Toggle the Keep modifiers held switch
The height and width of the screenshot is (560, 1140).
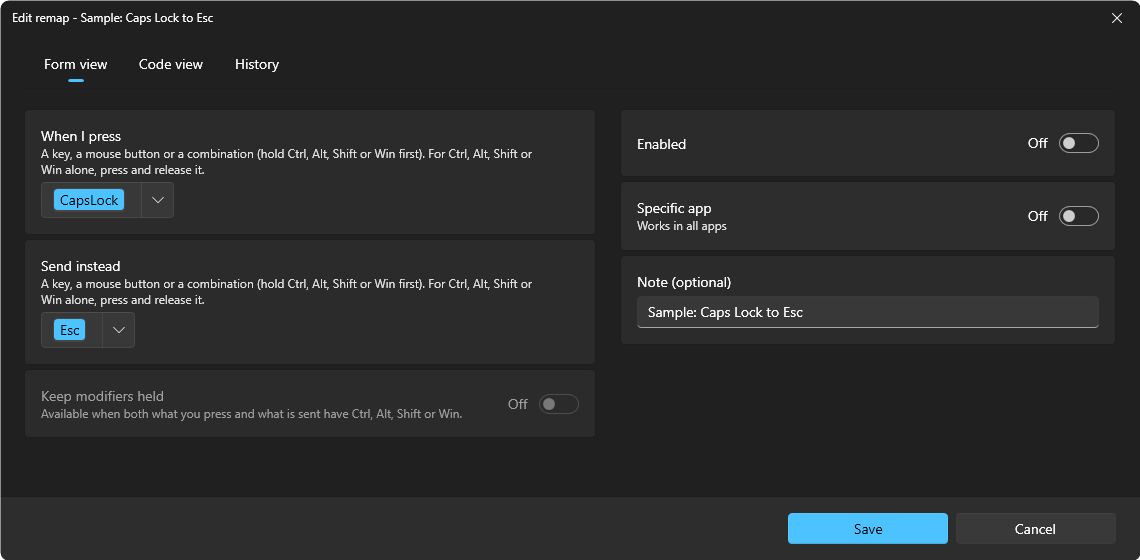click(x=558, y=404)
